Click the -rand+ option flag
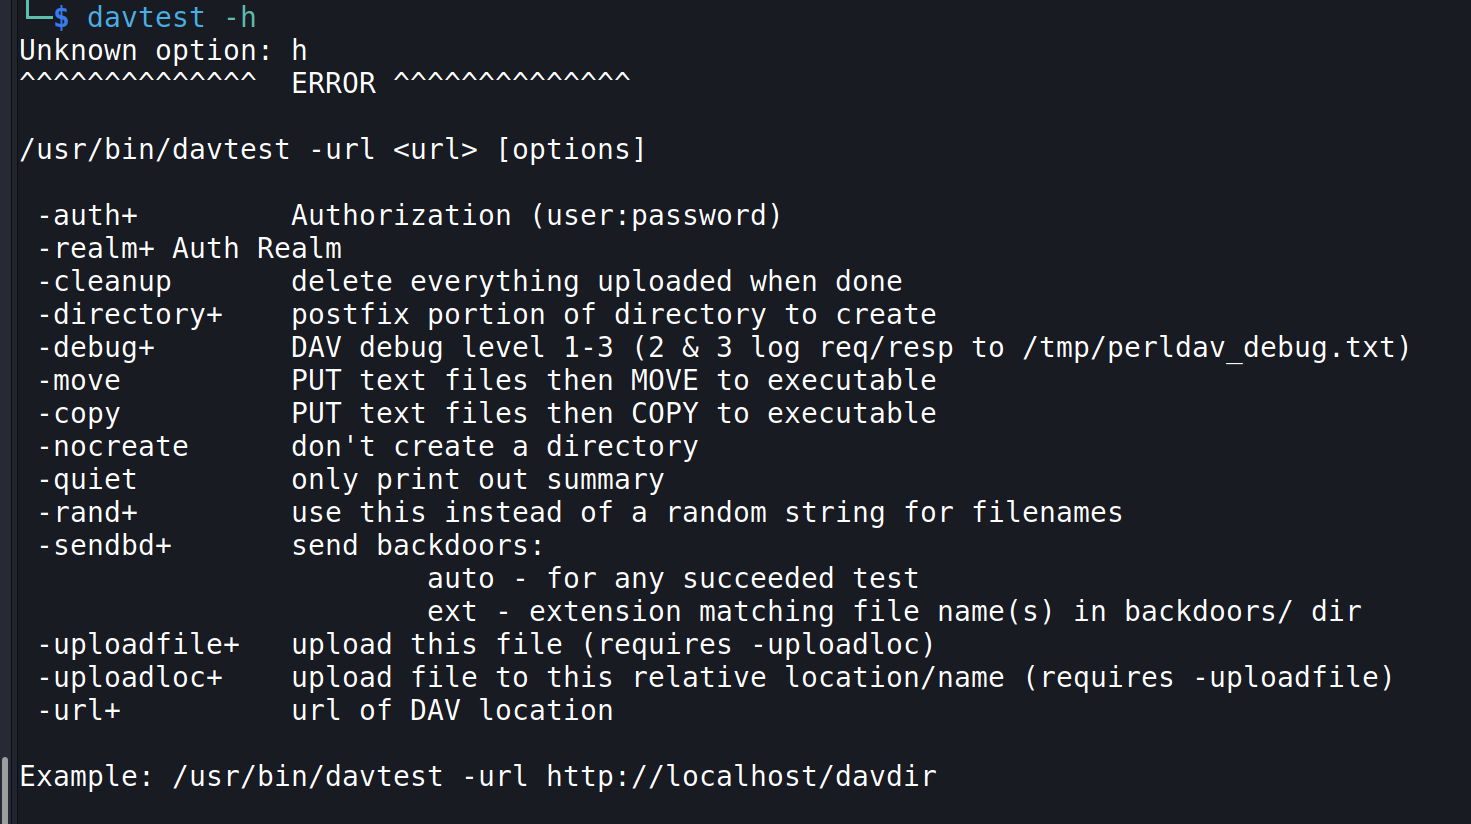 (x=87, y=513)
